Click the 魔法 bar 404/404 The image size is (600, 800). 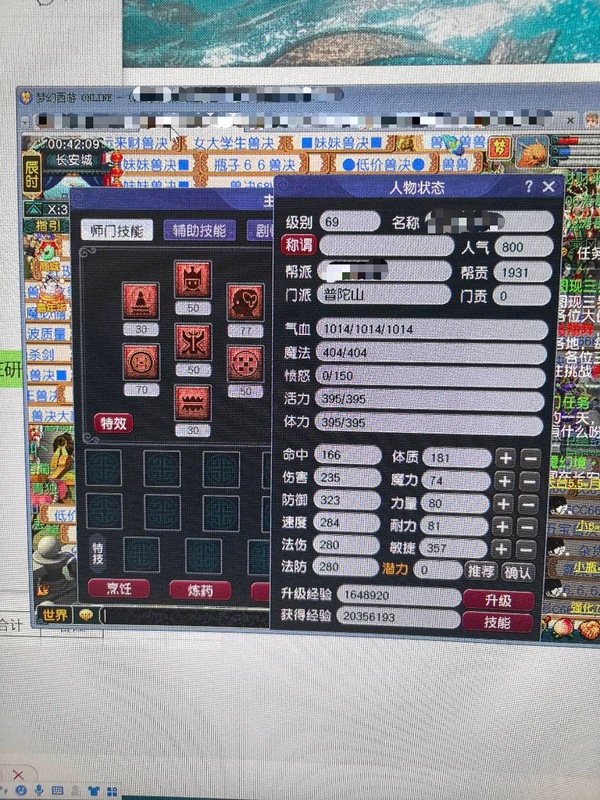431,353
